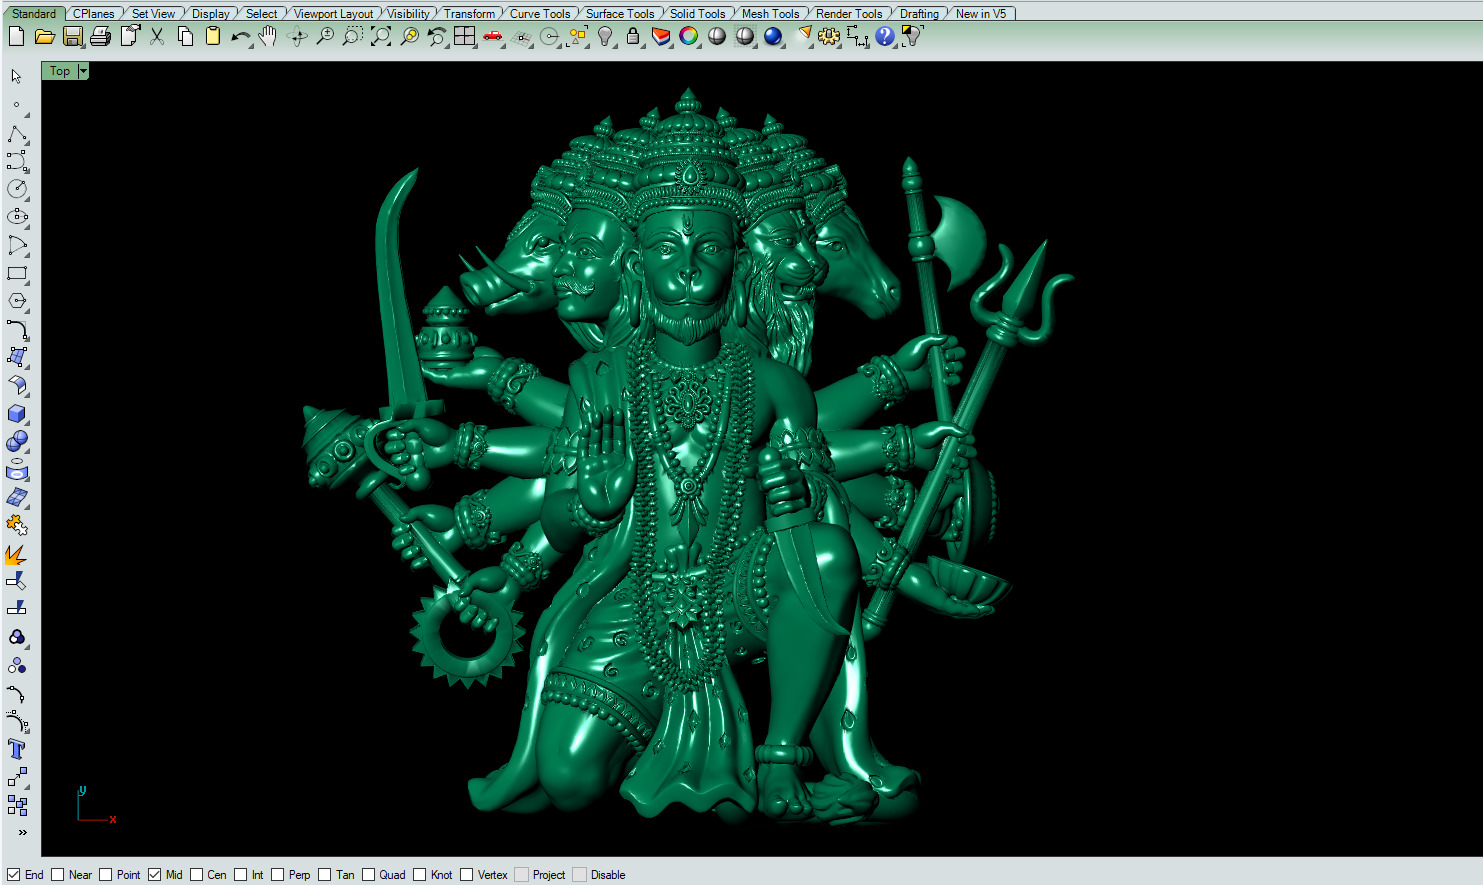Expand more sidebar tools with double chevron
The height and width of the screenshot is (885, 1483).
coord(22,832)
